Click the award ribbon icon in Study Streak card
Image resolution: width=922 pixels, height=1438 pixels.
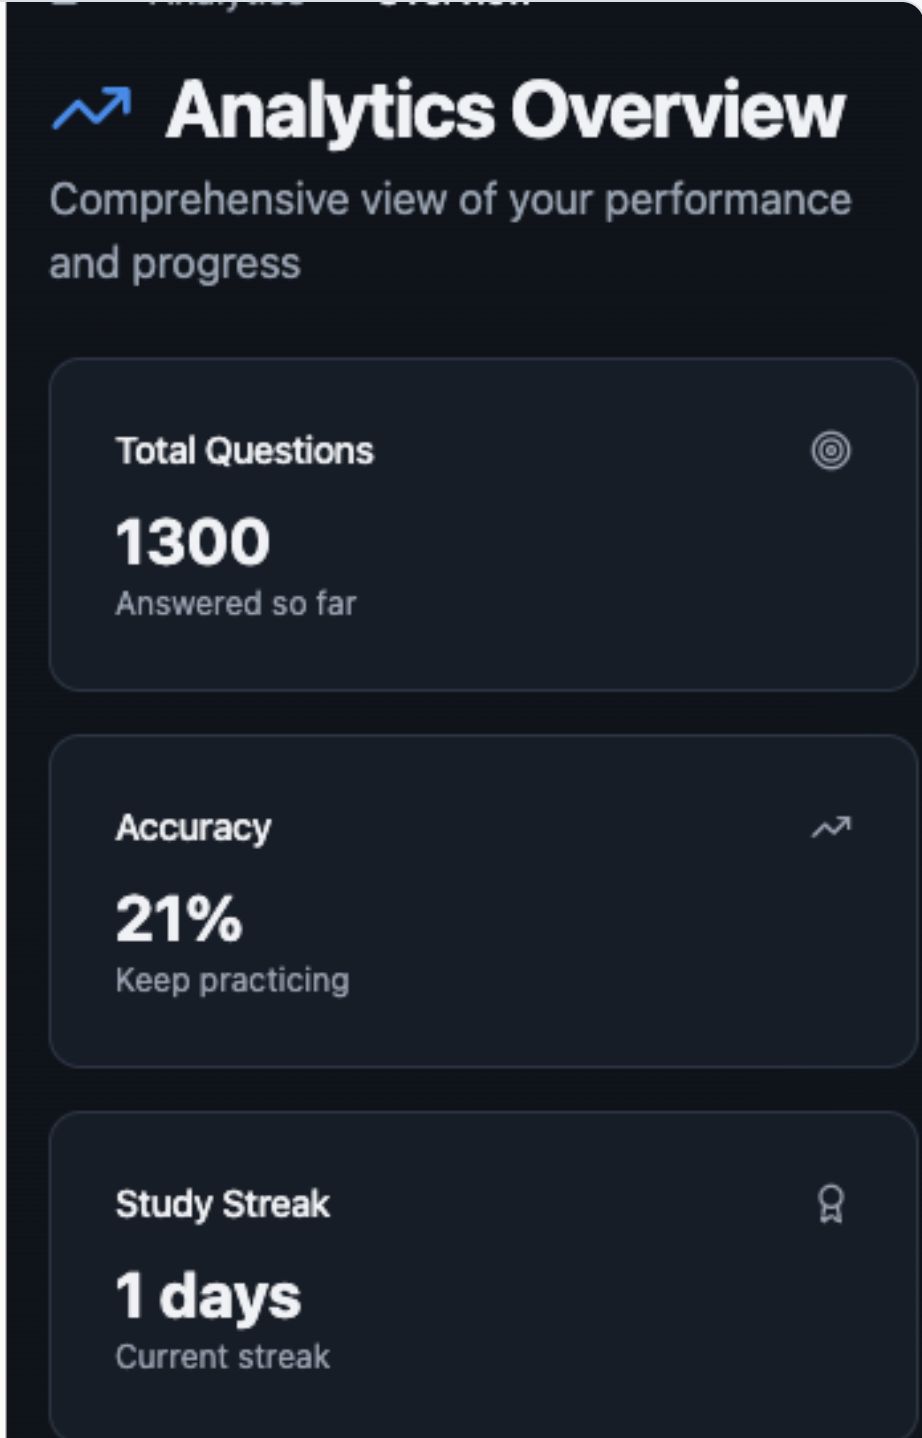(x=830, y=1204)
